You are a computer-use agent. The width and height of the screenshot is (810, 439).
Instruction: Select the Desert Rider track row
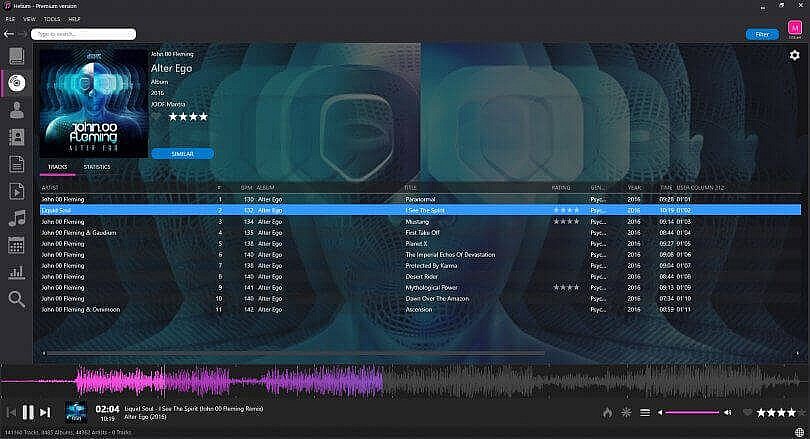[x=420, y=277]
